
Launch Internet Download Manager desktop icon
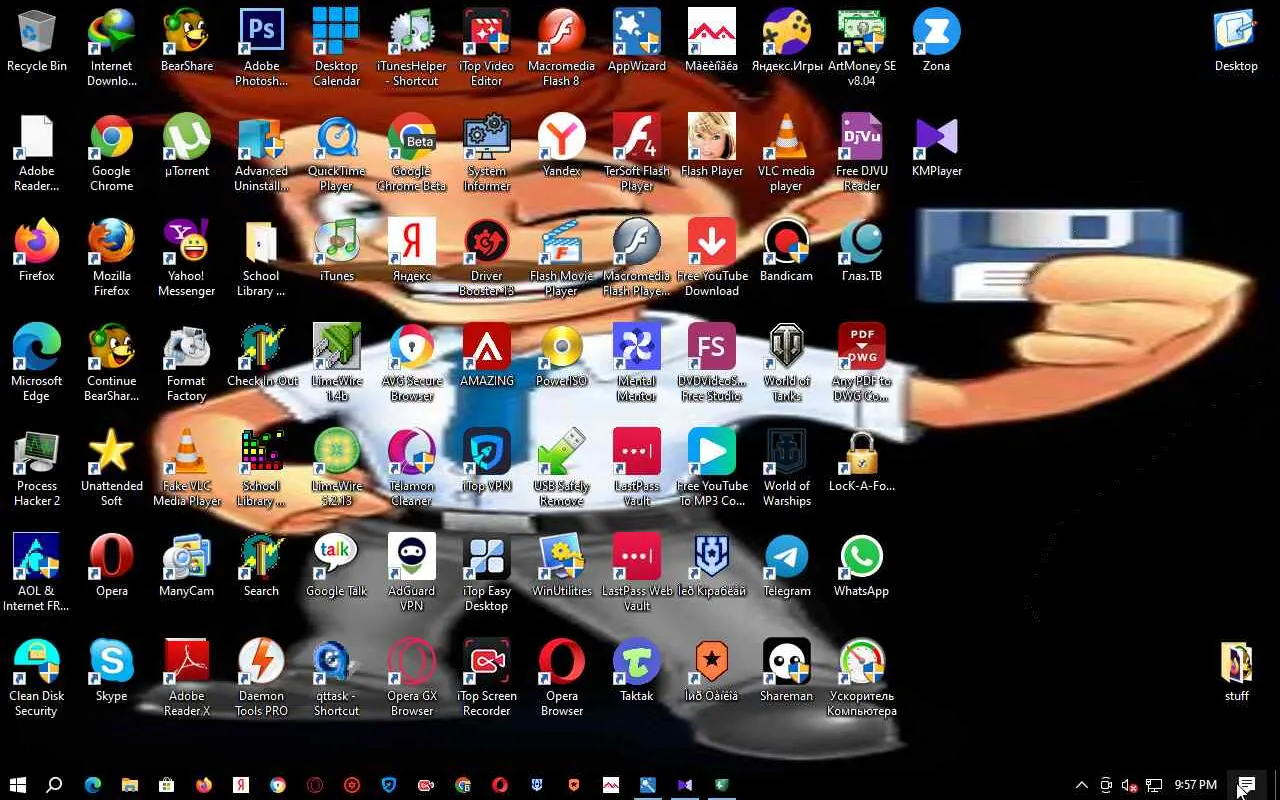pos(112,48)
